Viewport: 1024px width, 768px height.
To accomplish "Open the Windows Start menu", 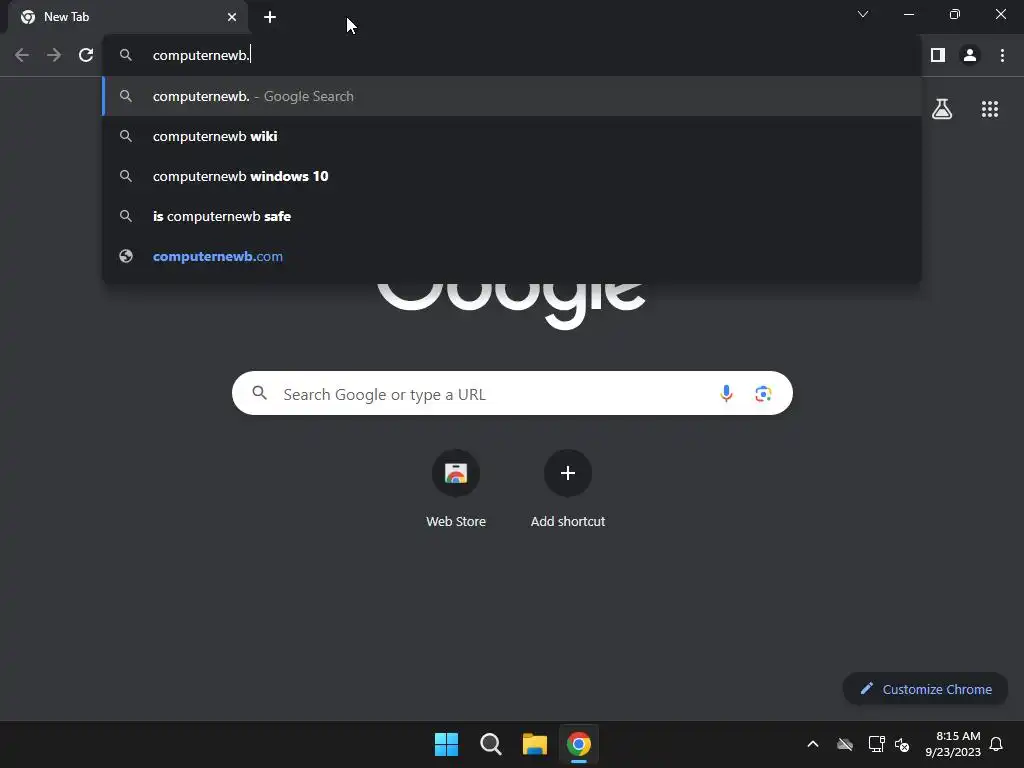I will pos(447,744).
